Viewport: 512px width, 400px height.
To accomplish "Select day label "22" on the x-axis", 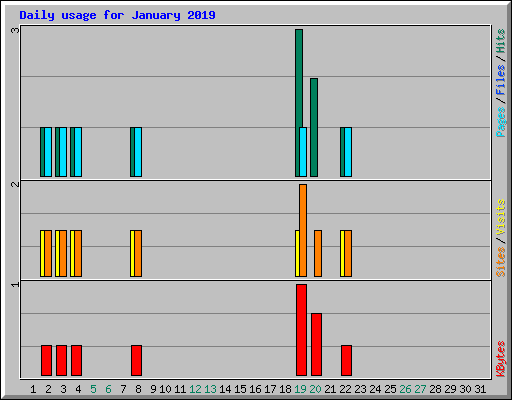I will pos(345,389).
